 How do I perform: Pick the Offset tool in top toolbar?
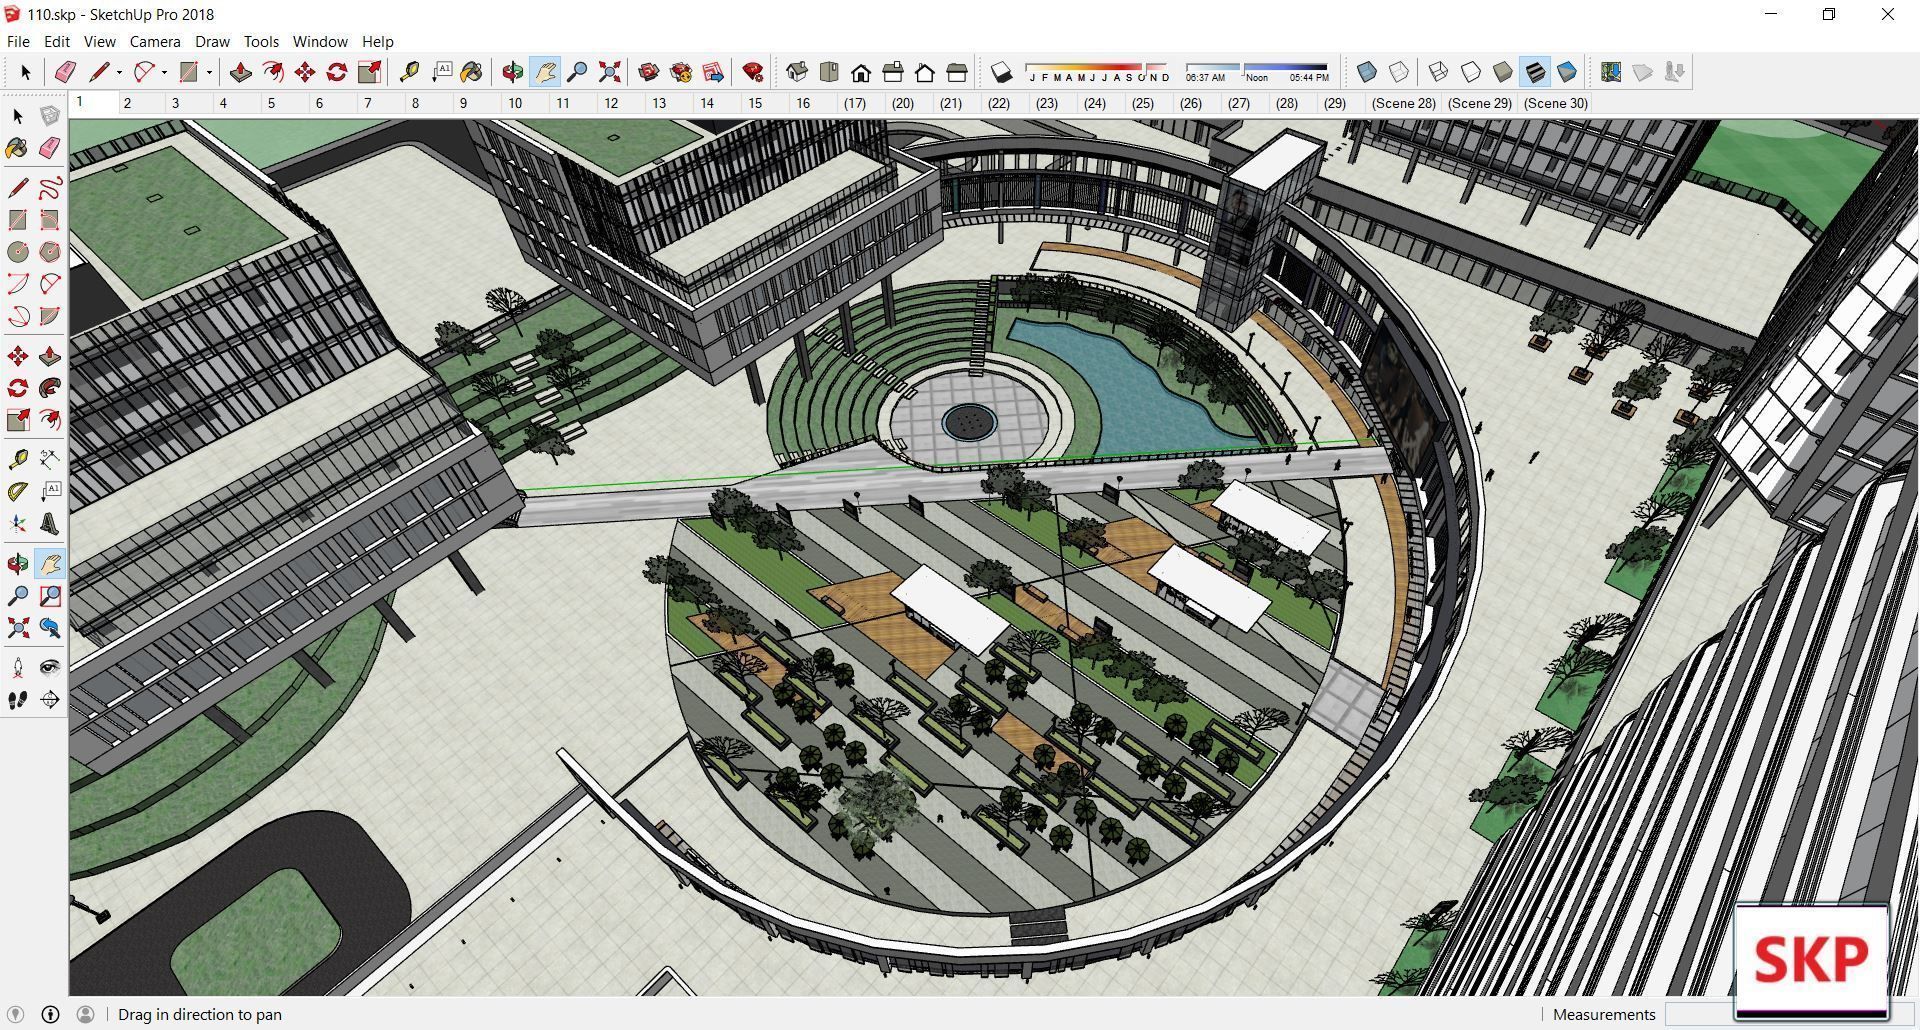click(272, 72)
